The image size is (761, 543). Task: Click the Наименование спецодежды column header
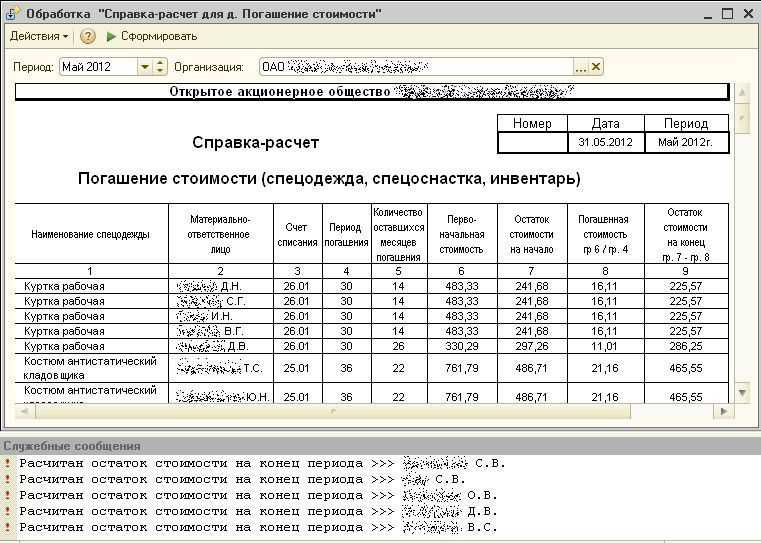coord(91,234)
